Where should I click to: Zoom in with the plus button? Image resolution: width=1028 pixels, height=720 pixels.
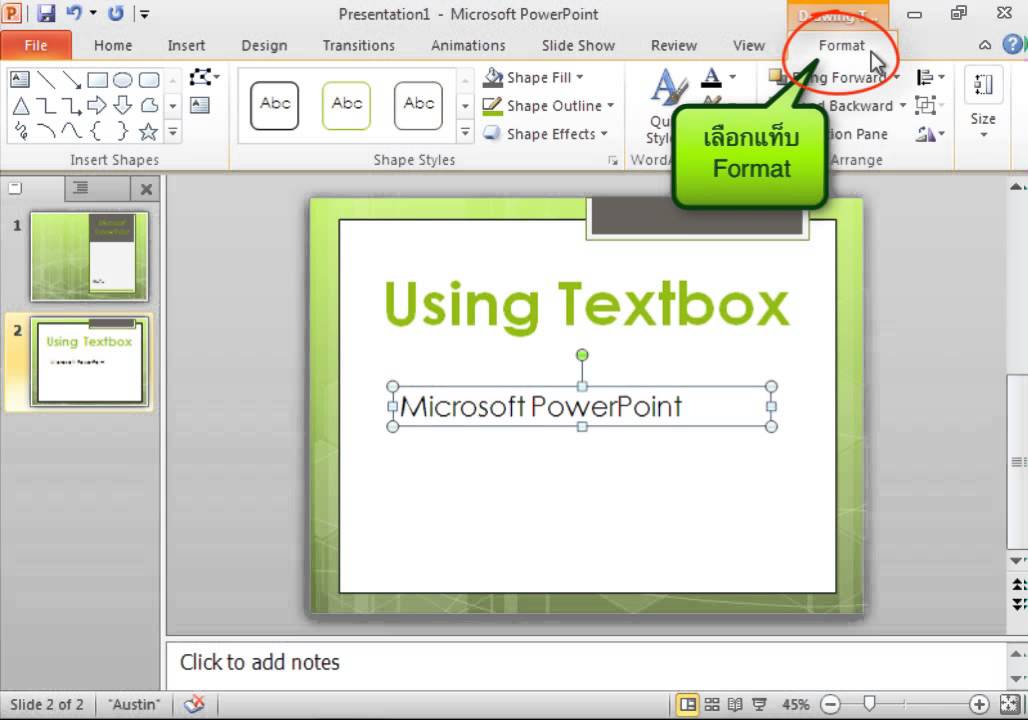pos(979,704)
